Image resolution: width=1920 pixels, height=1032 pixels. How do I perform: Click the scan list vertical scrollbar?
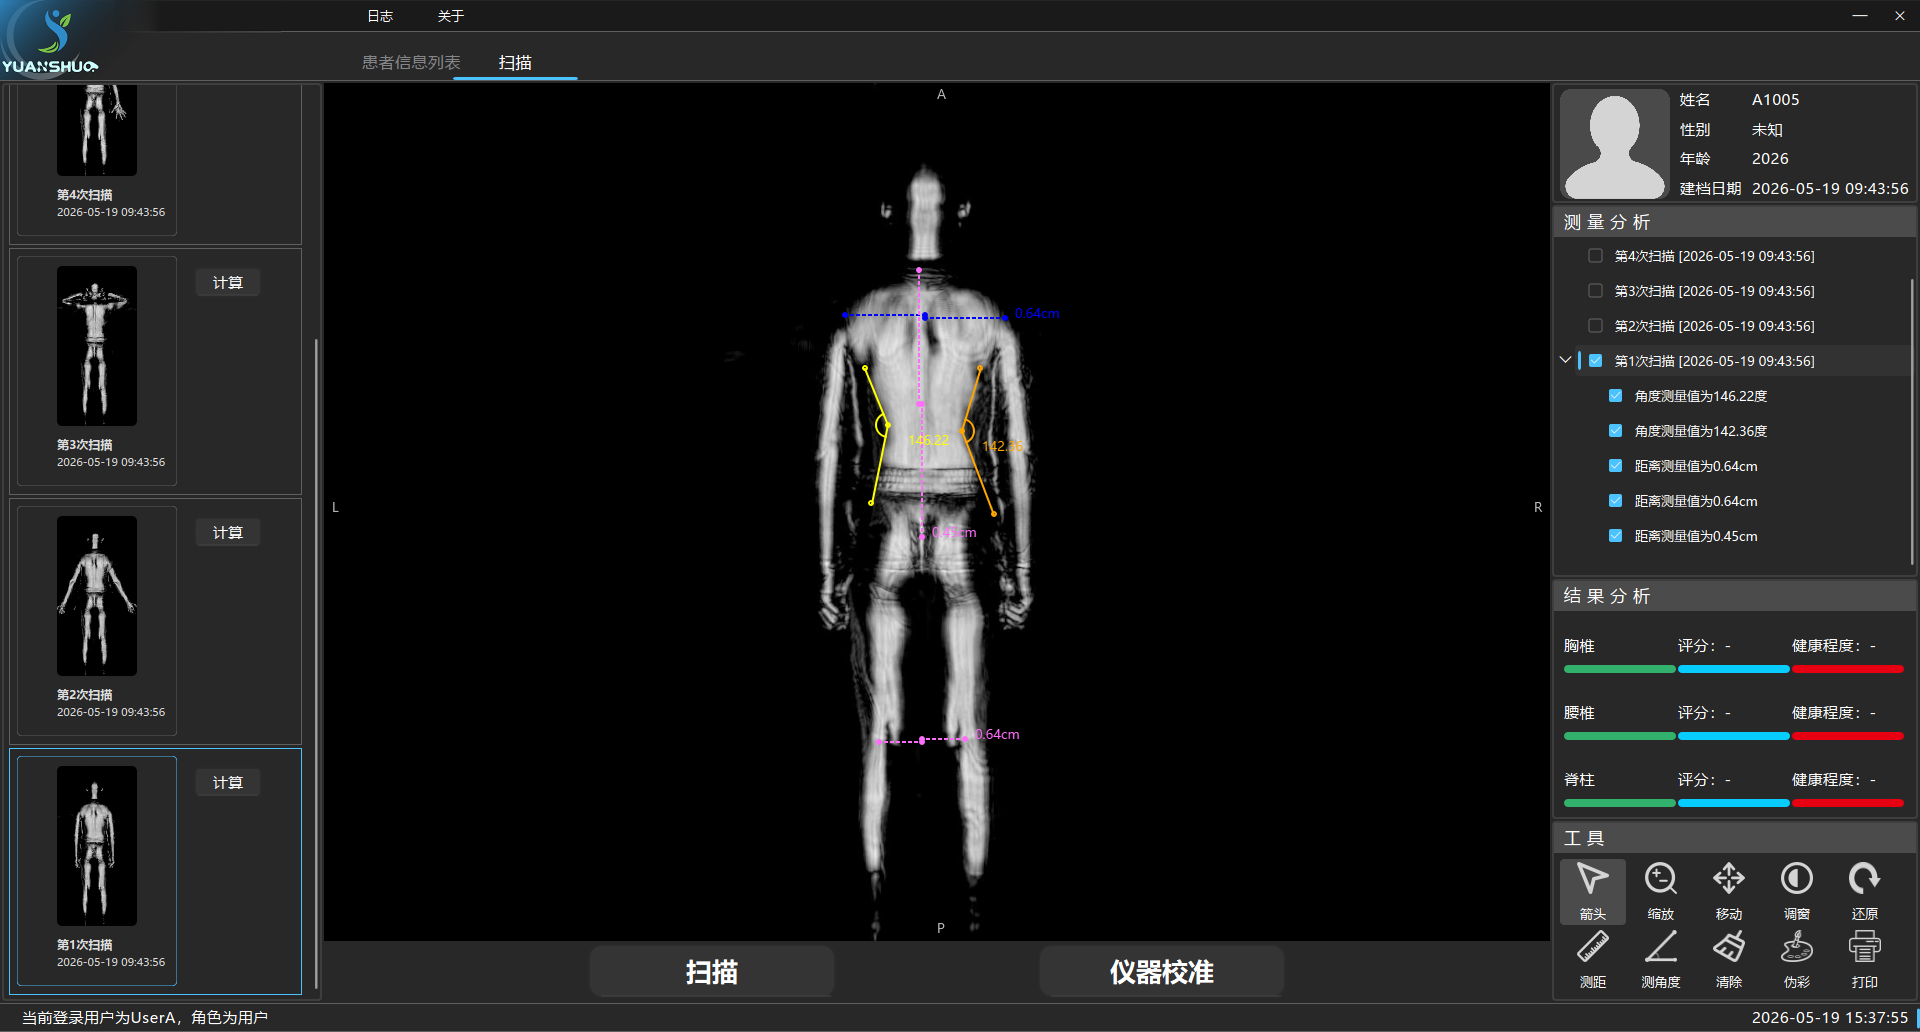pyautogui.click(x=316, y=664)
